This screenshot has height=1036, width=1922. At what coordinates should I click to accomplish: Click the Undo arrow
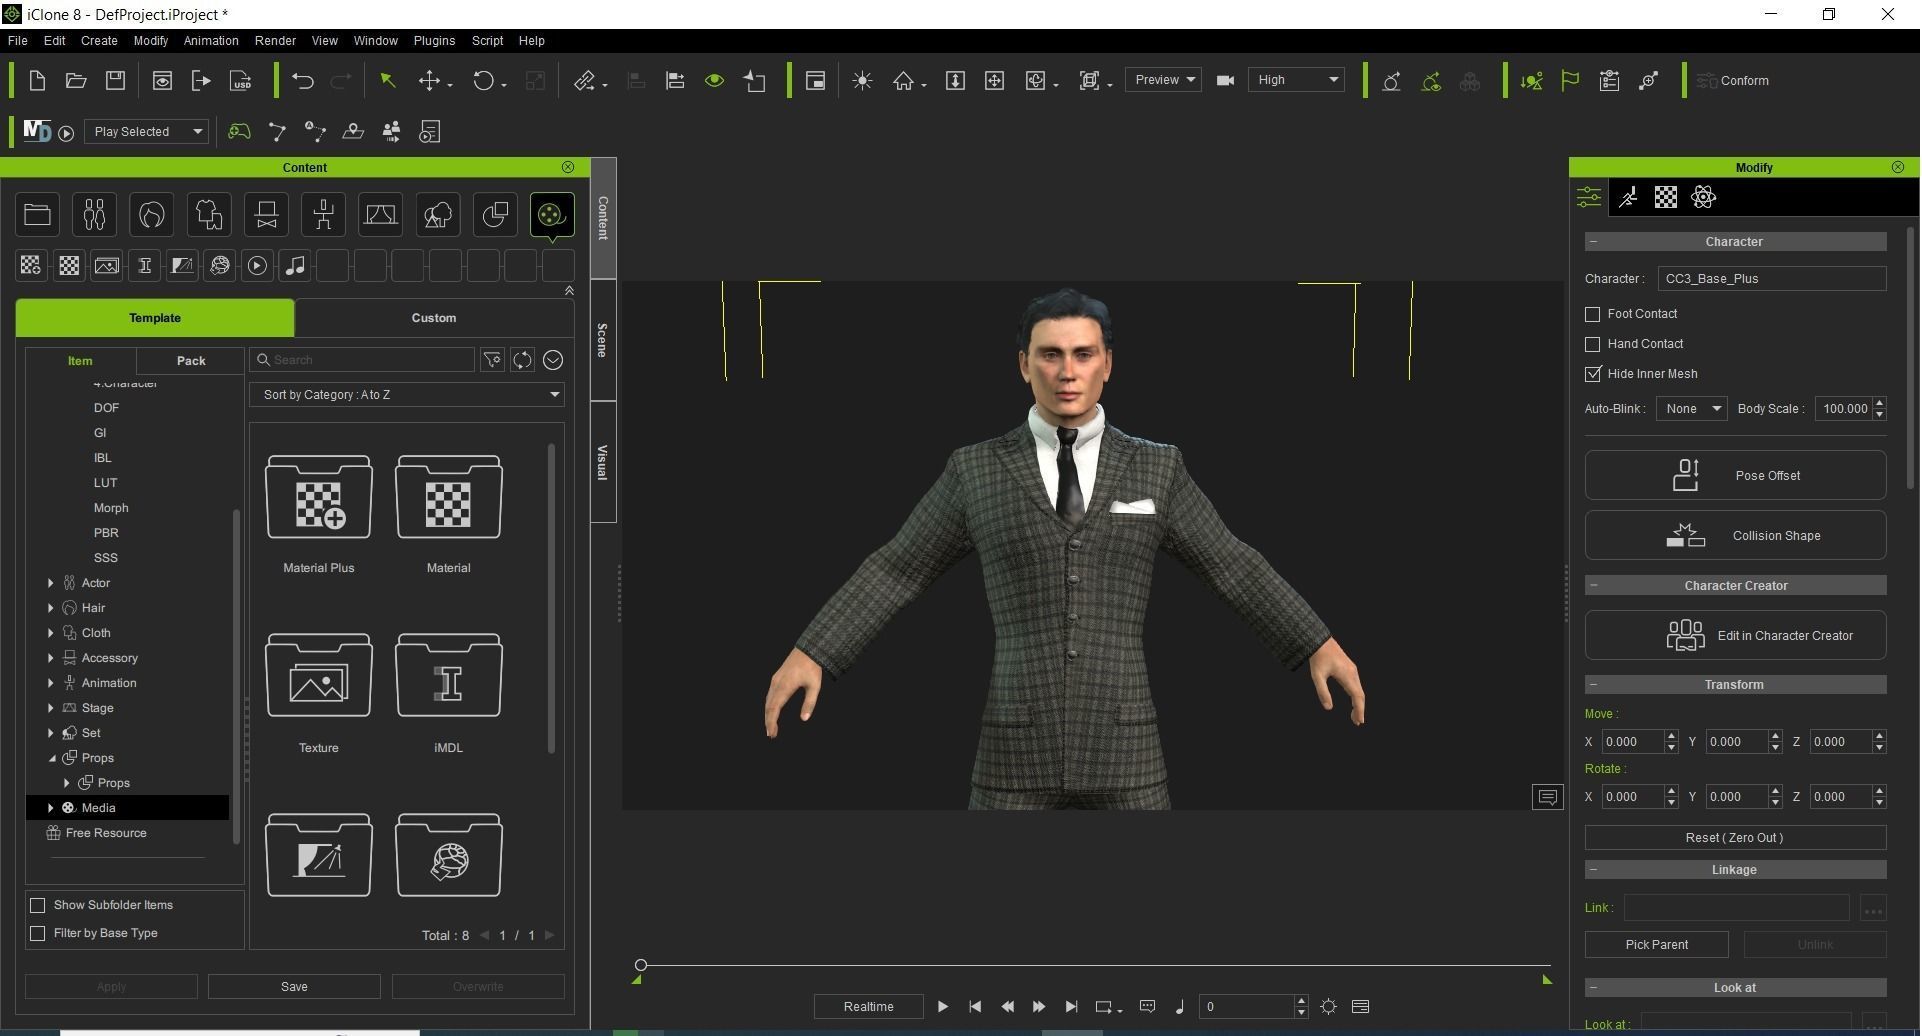click(x=302, y=81)
